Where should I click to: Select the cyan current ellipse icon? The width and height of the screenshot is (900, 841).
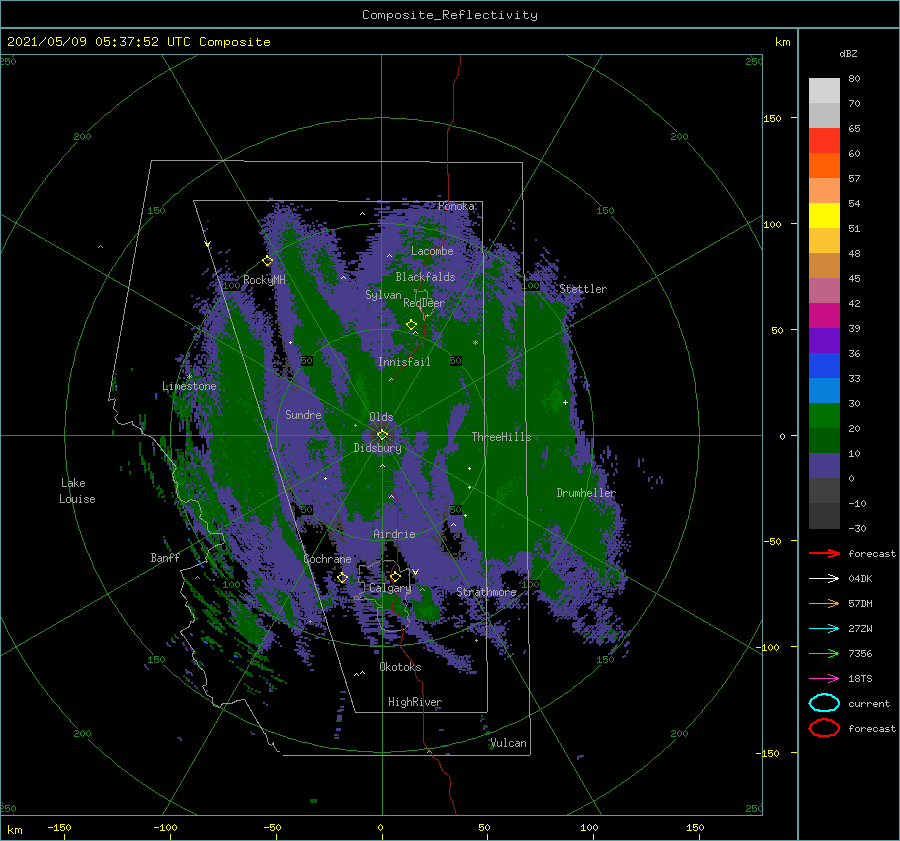tap(824, 703)
